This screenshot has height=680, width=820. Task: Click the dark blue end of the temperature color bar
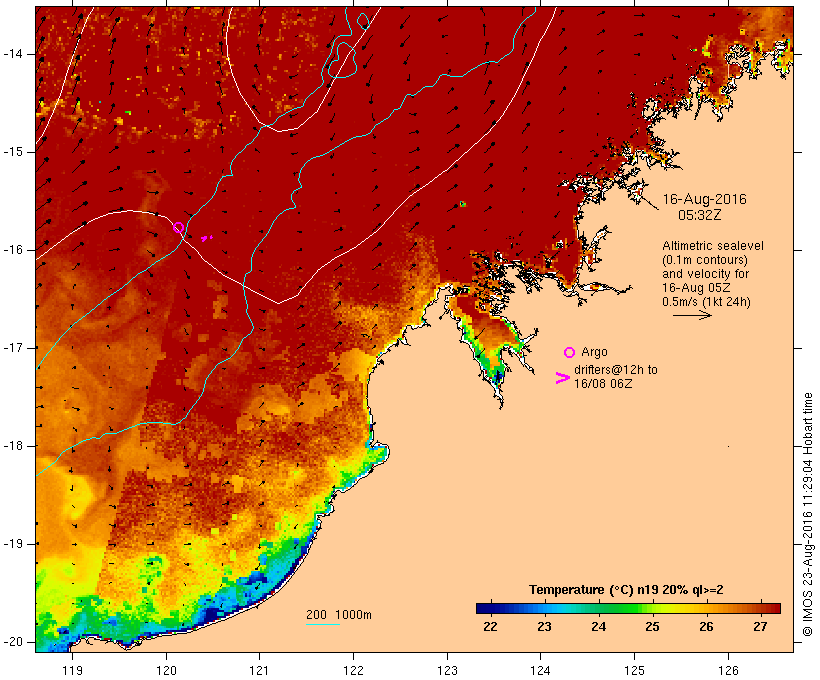(484, 608)
